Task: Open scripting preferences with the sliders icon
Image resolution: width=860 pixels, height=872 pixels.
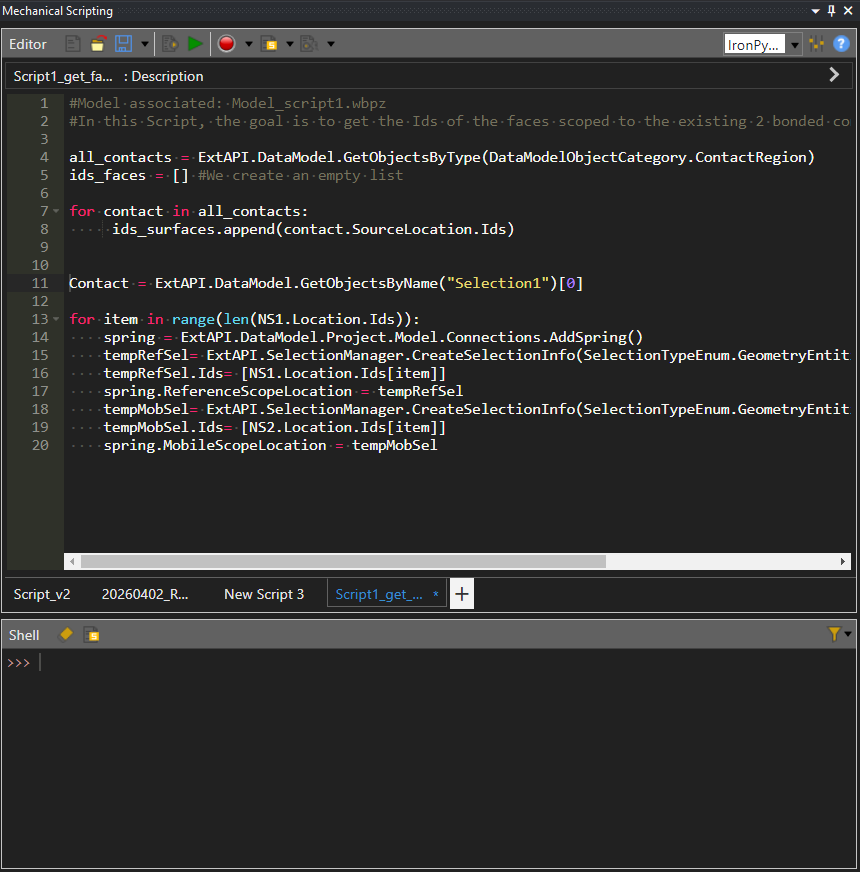Action: click(x=817, y=44)
